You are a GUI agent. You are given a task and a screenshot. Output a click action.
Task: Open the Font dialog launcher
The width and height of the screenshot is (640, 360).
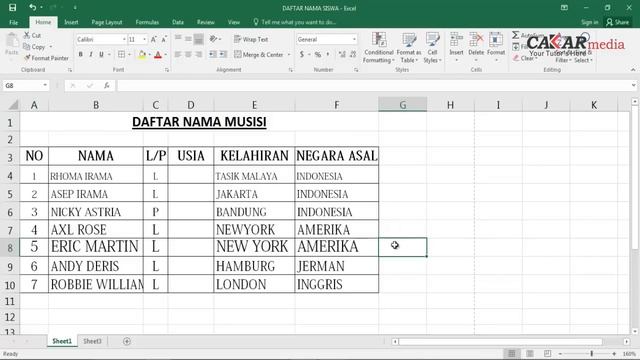click(167, 70)
